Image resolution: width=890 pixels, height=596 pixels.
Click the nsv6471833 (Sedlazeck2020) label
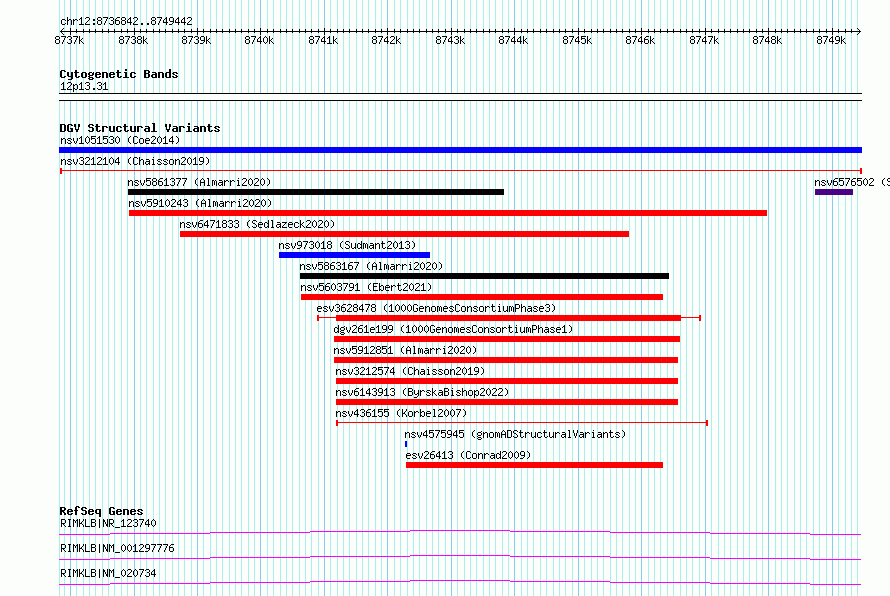(257, 224)
